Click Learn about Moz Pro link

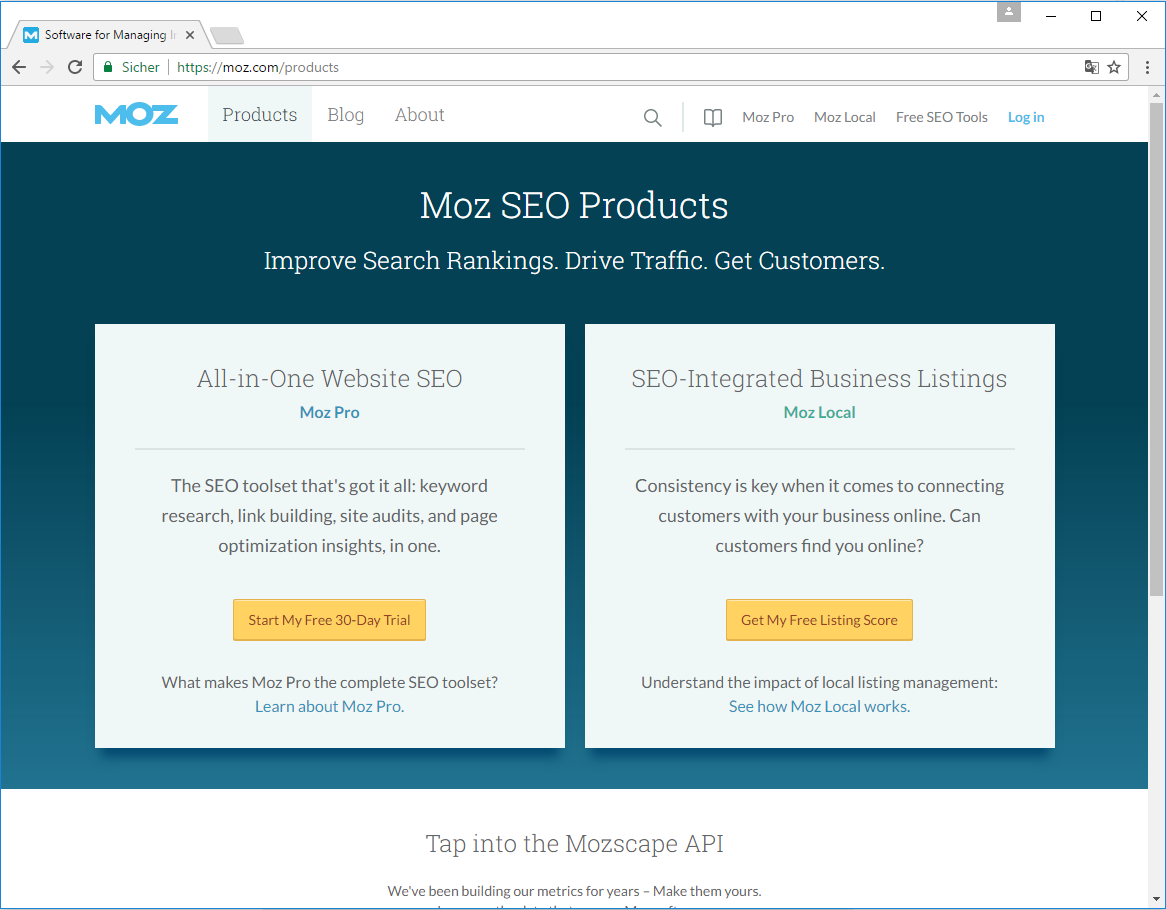tap(329, 706)
